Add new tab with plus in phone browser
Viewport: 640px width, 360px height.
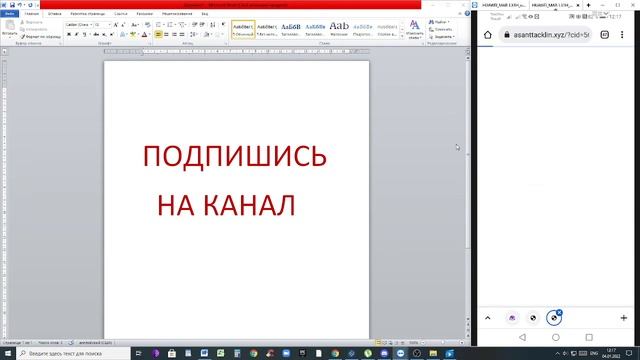coord(623,318)
